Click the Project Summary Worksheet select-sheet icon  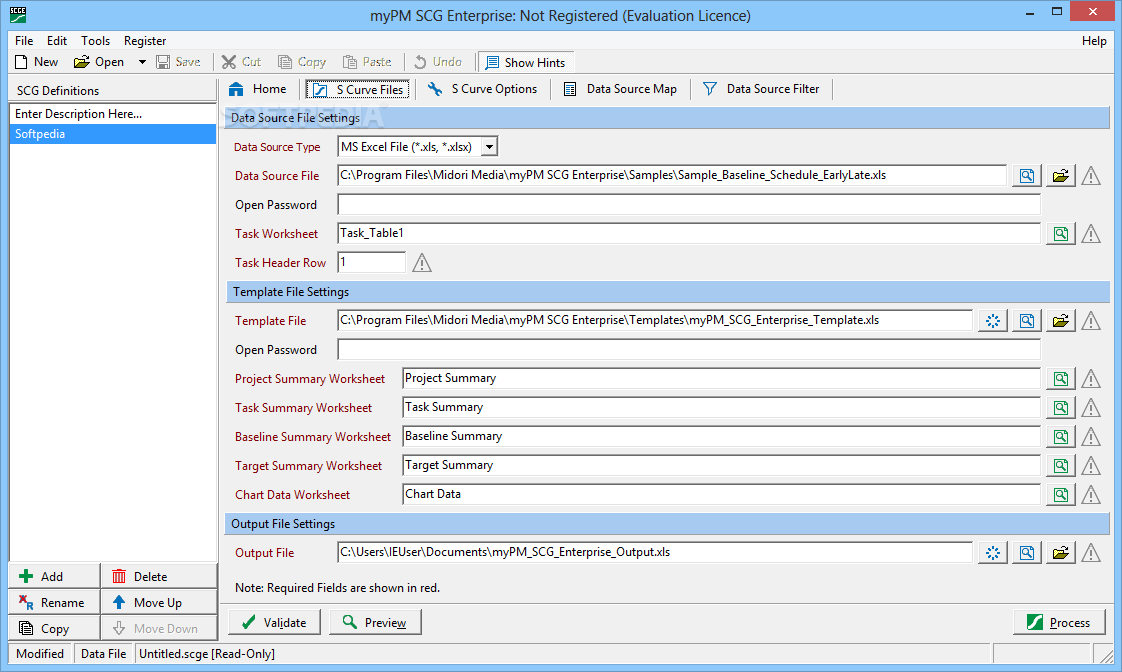[x=1060, y=379]
